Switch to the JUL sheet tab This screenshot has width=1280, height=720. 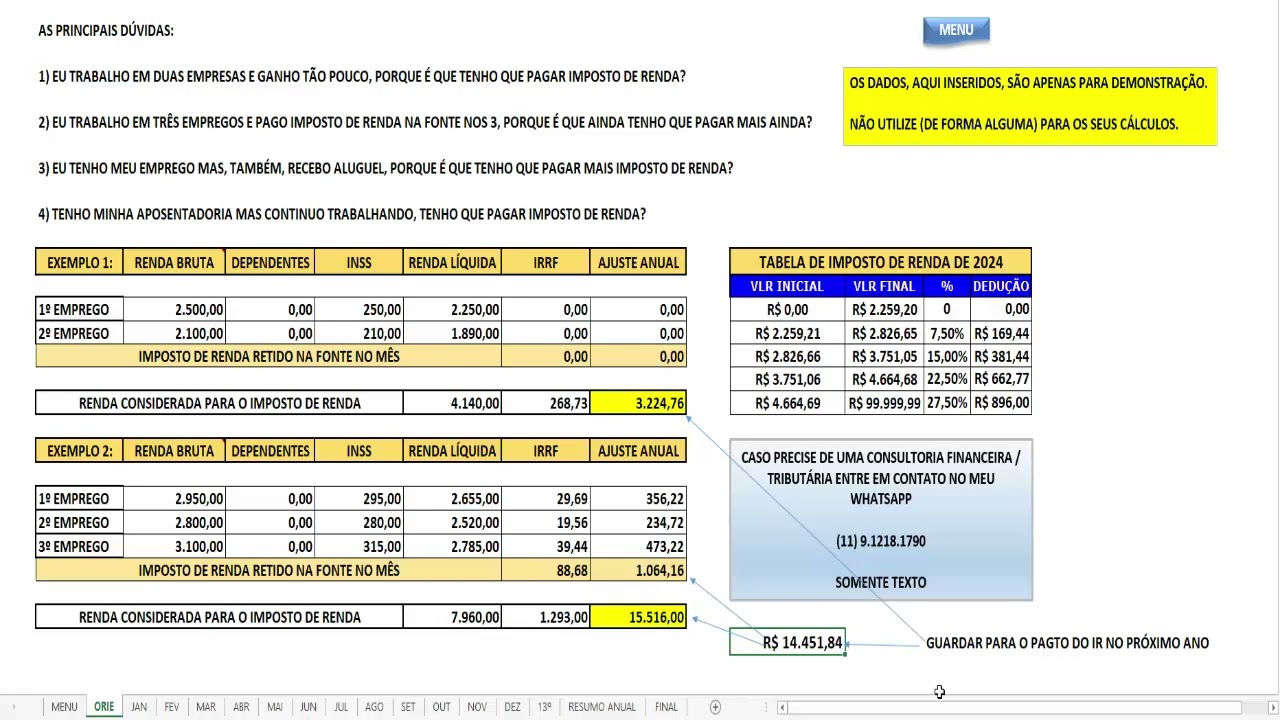pos(341,707)
